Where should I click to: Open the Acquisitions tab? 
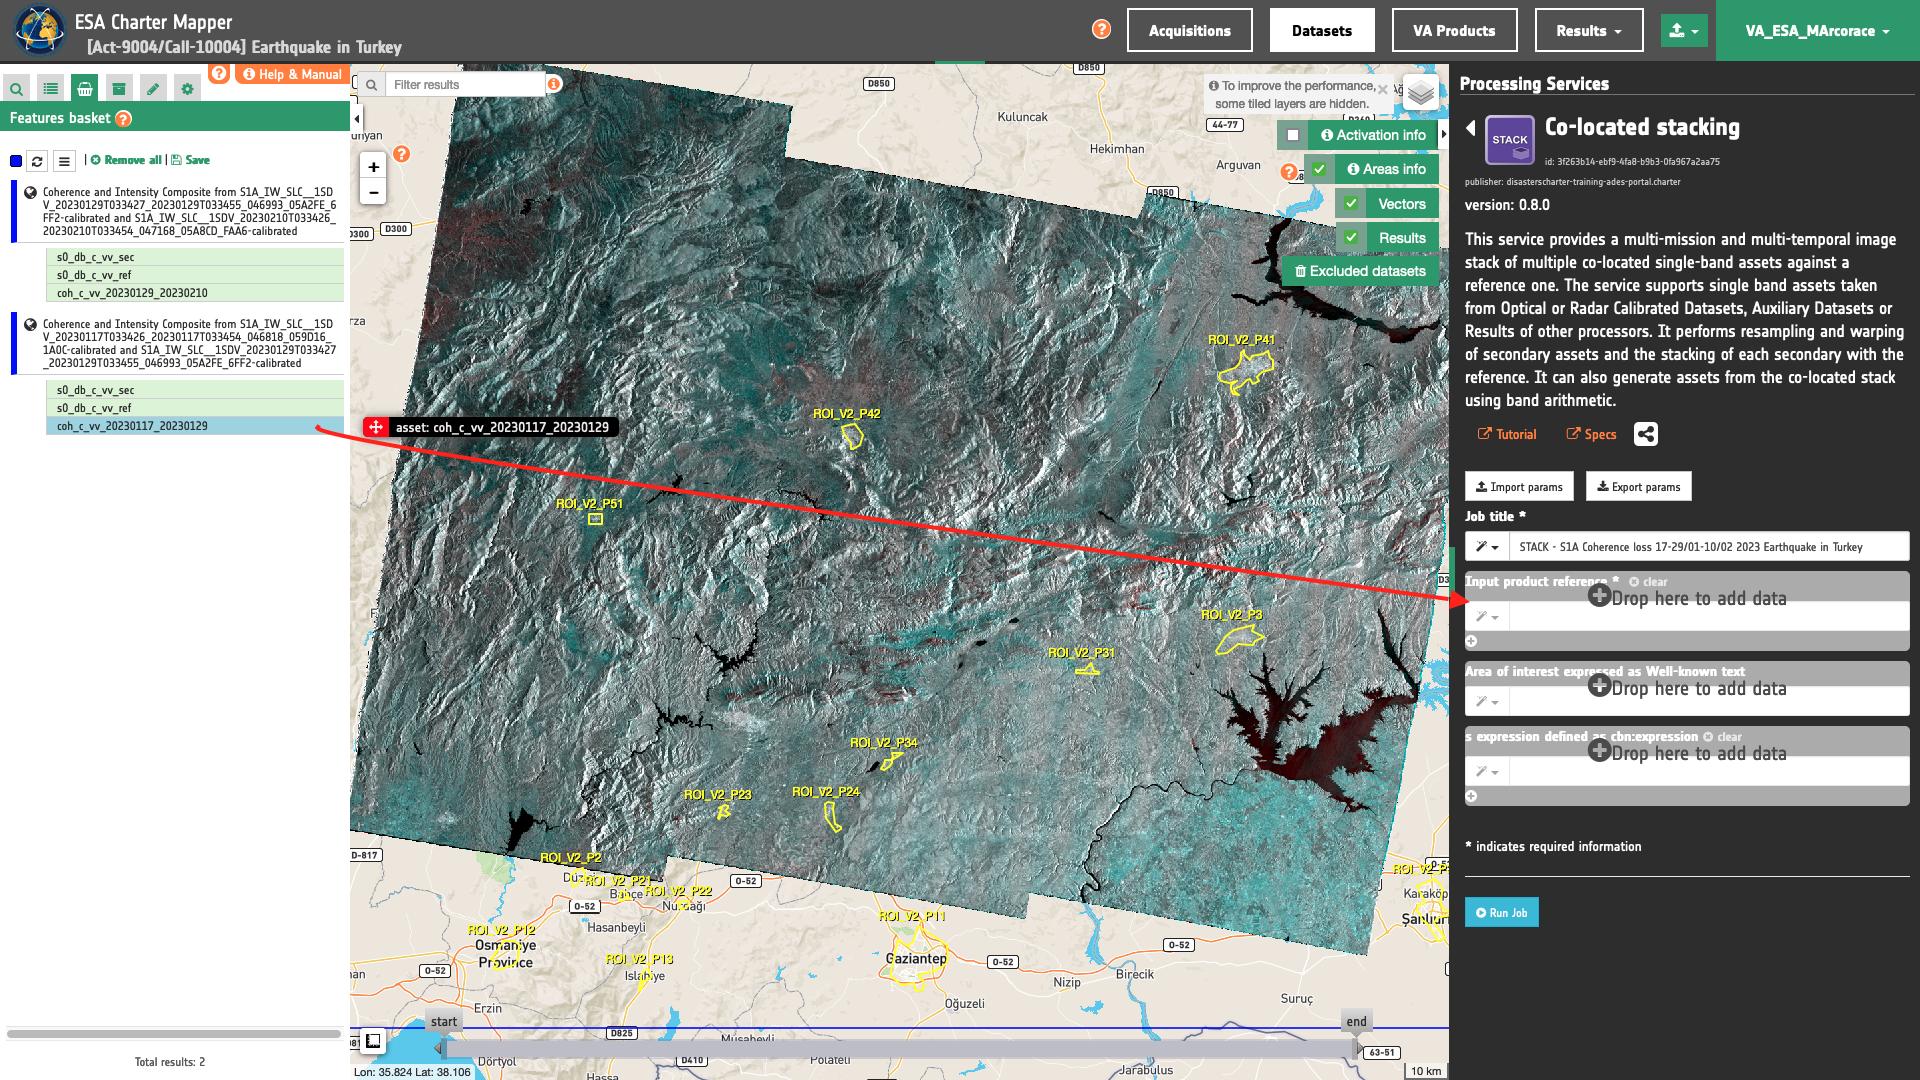pyautogui.click(x=1189, y=30)
